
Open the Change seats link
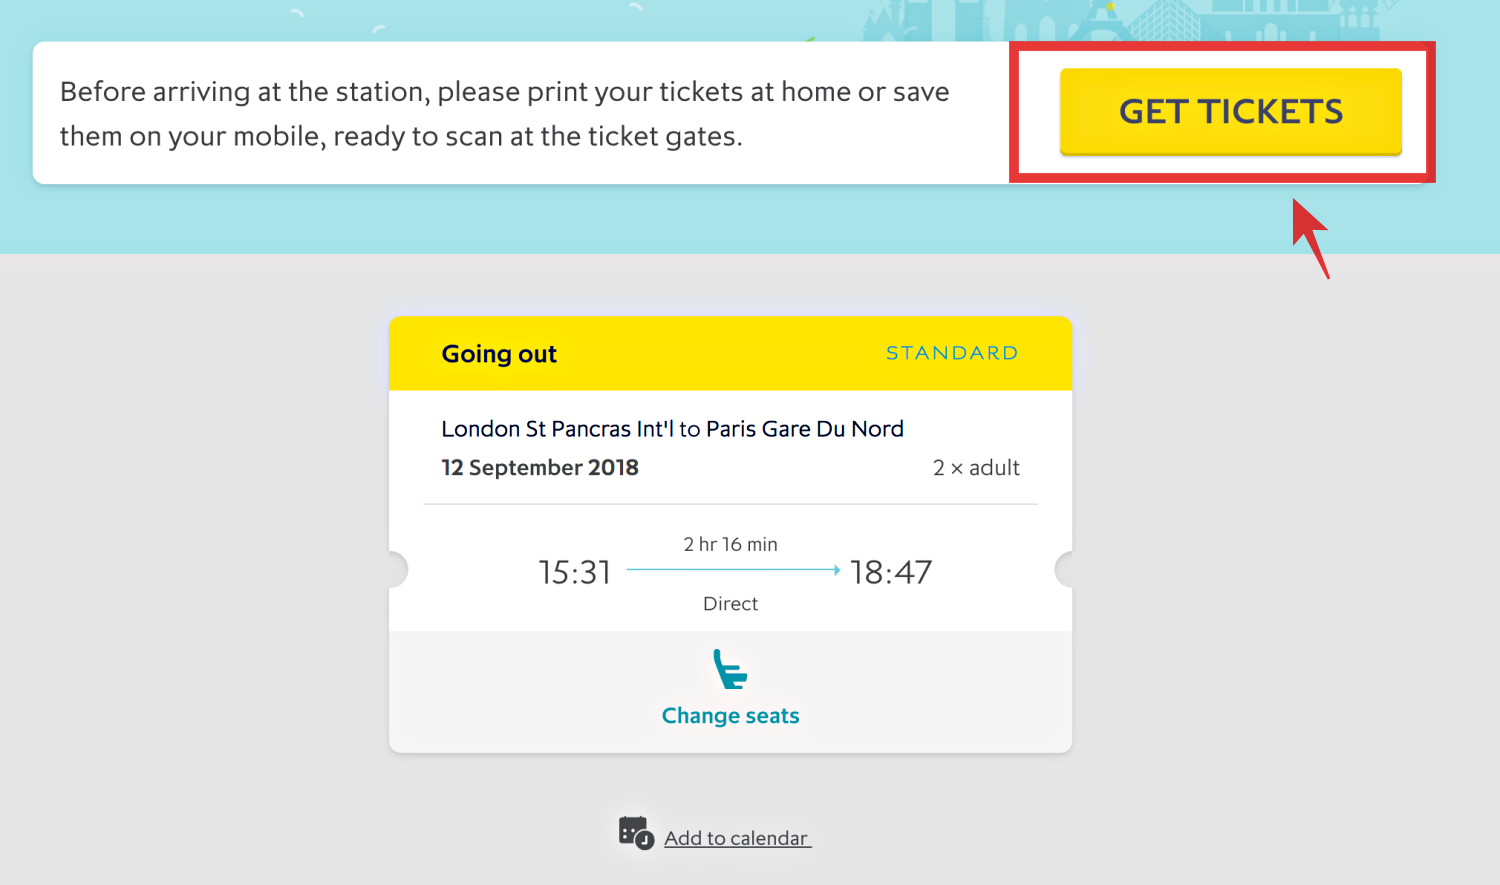(730, 716)
